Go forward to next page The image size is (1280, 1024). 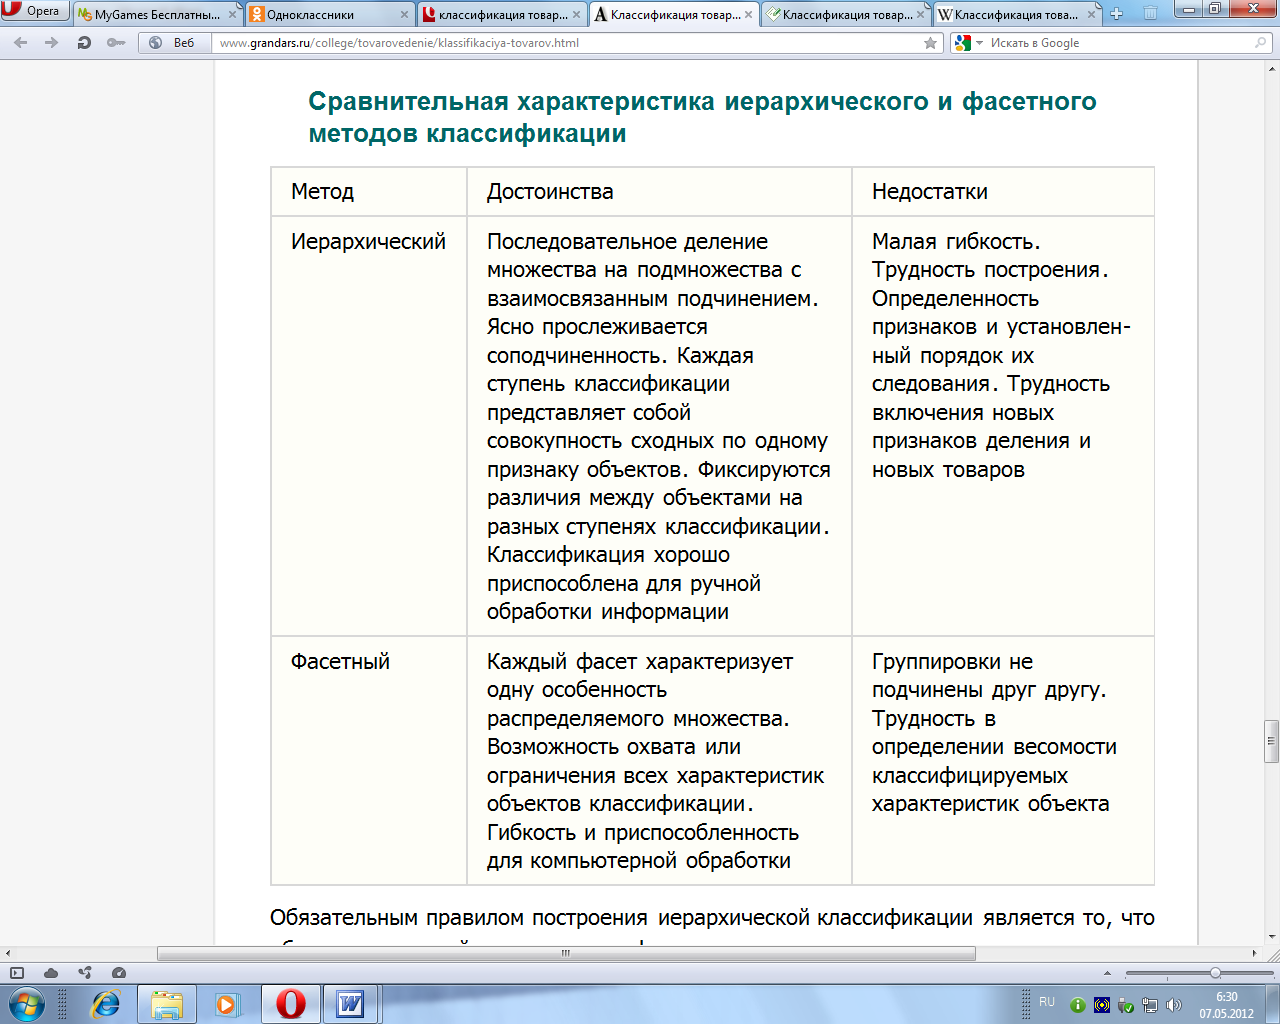pos(52,43)
